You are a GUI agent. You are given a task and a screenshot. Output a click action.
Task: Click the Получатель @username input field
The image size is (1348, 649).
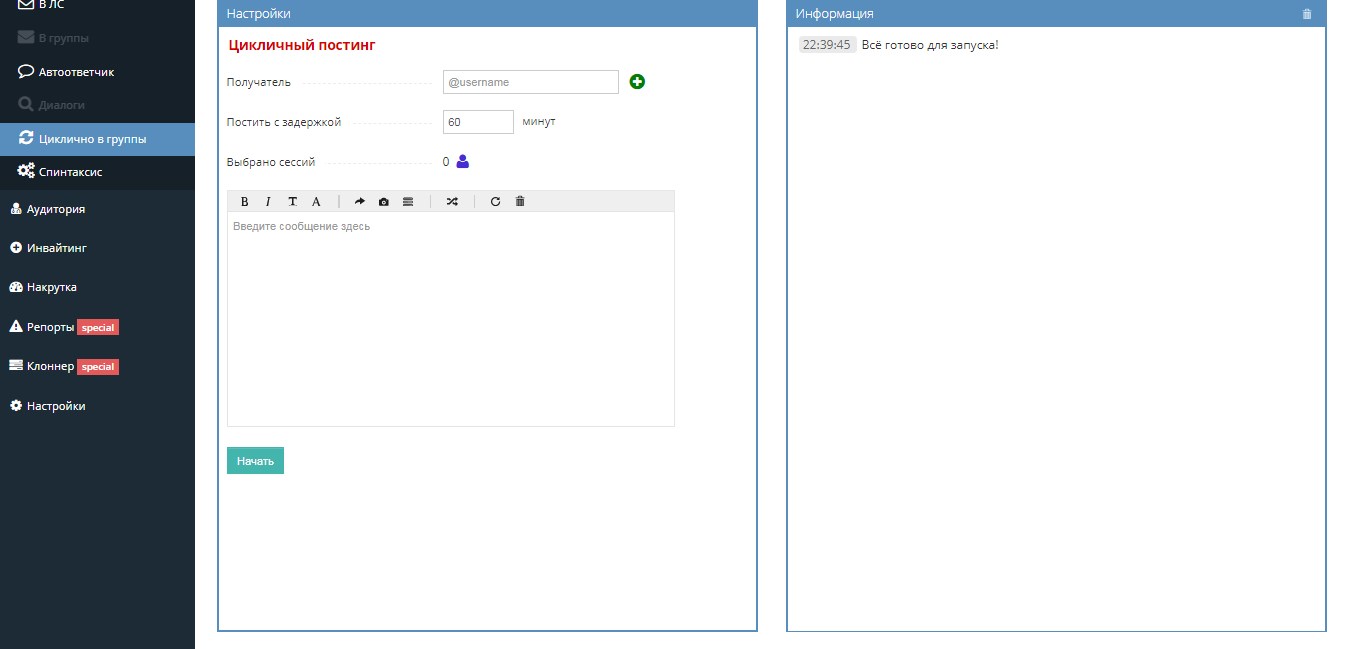[530, 82]
